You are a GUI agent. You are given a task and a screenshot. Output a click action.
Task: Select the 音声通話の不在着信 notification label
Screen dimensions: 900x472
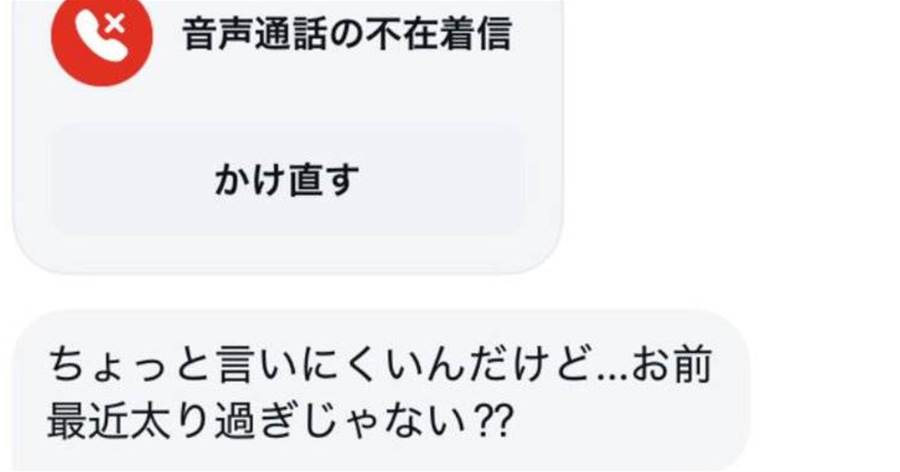click(x=347, y=34)
